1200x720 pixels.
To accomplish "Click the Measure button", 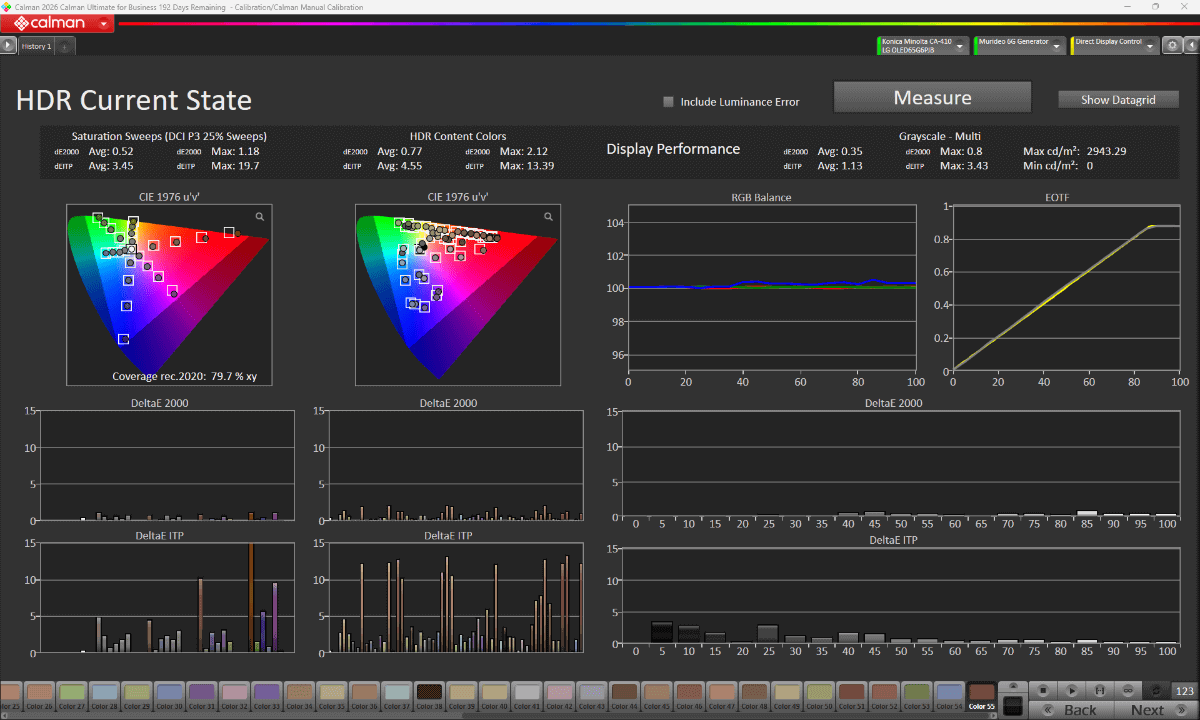I will [932, 98].
